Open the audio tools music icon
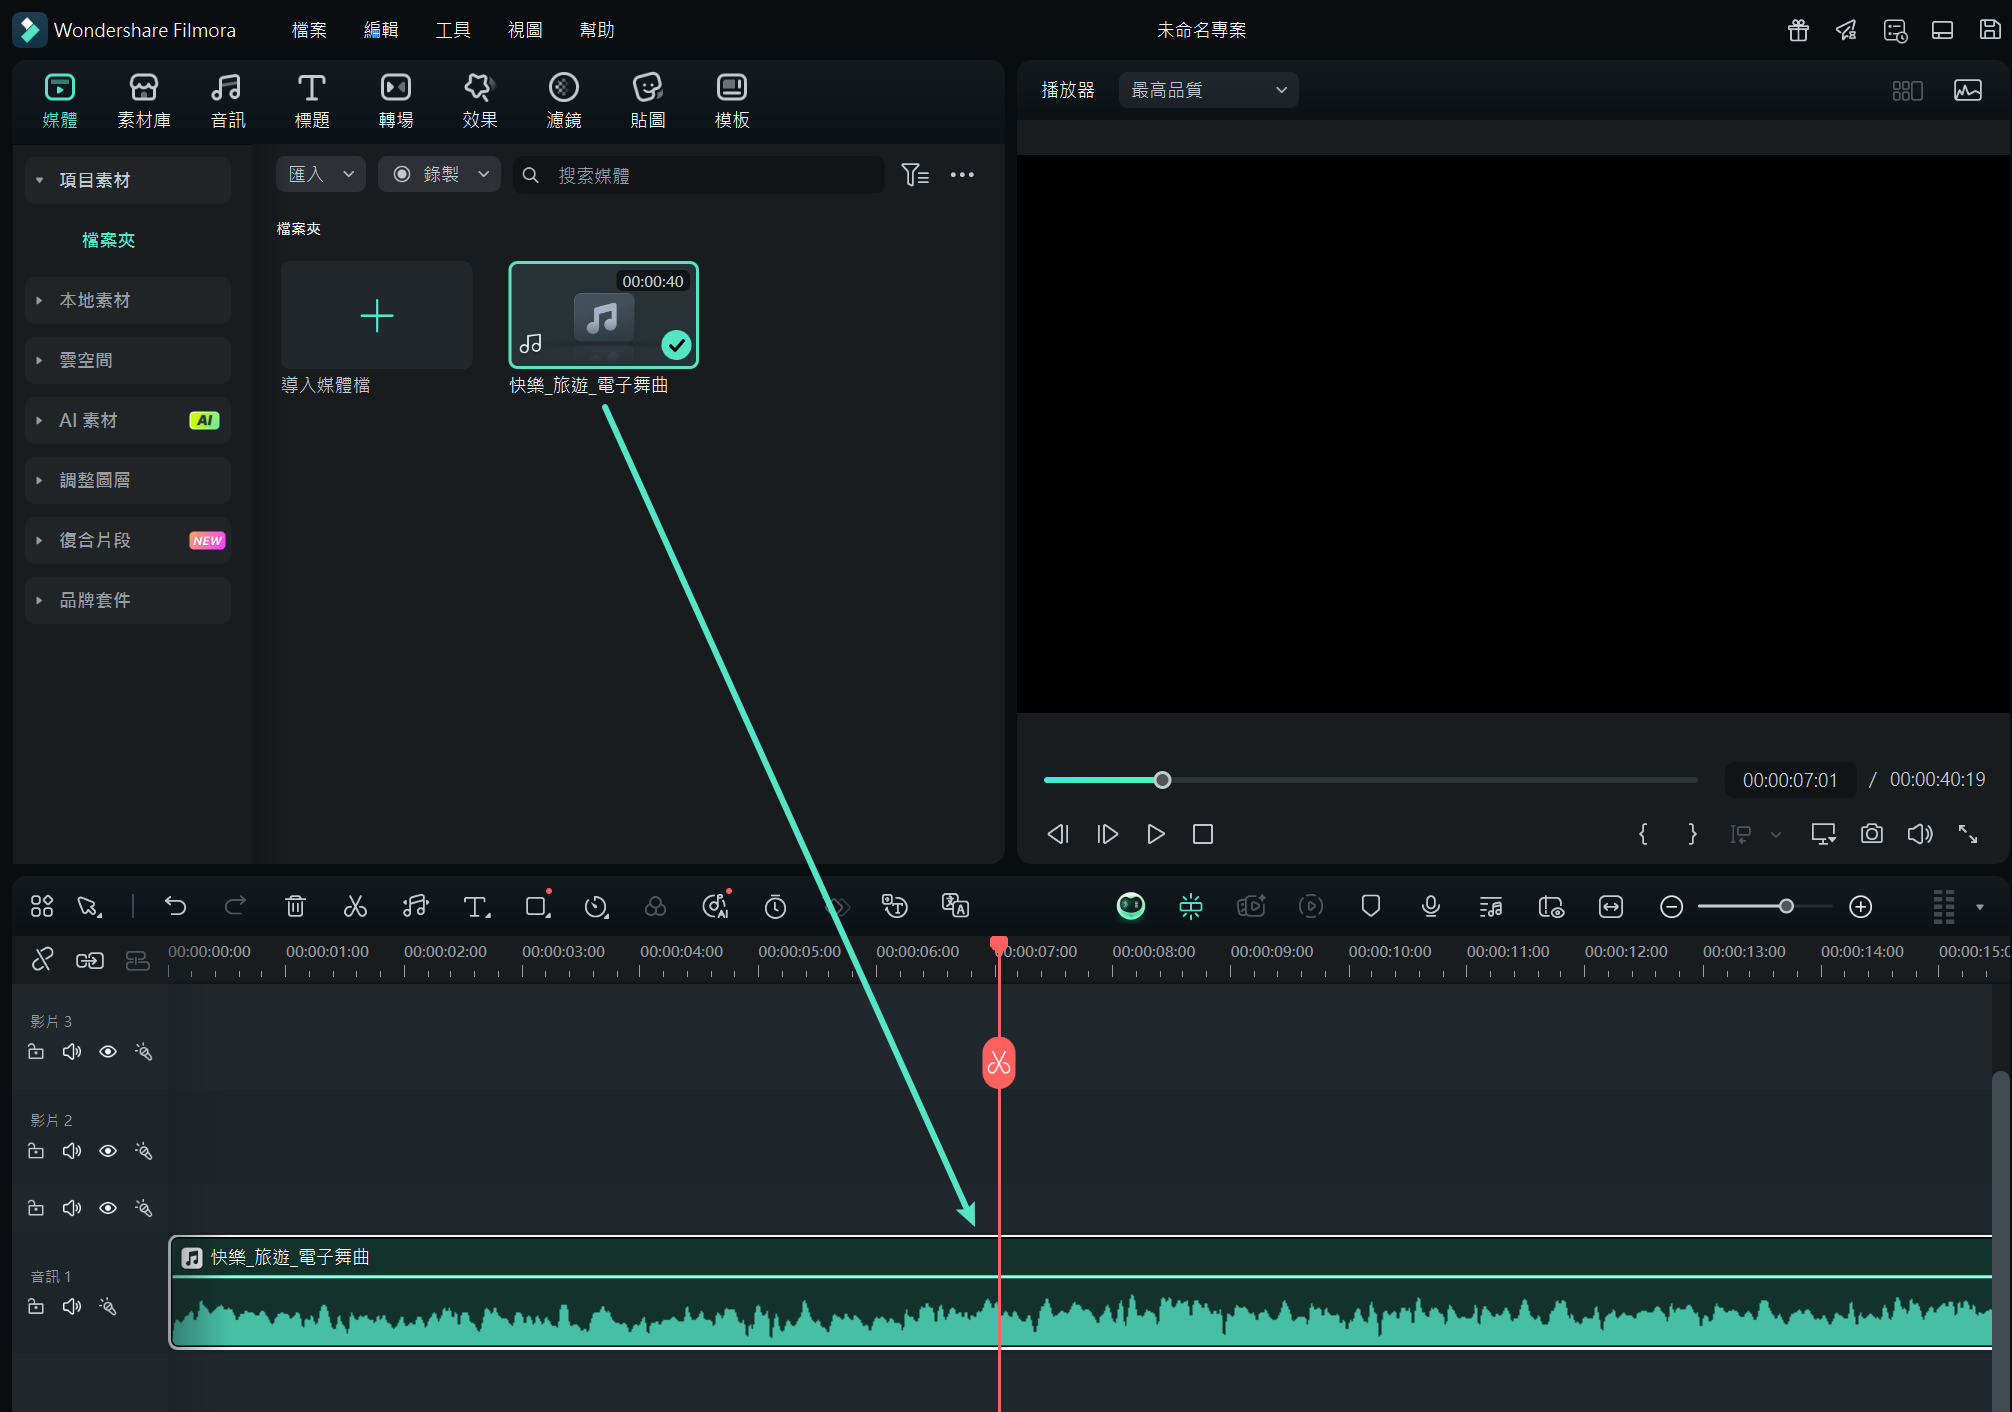 415,906
